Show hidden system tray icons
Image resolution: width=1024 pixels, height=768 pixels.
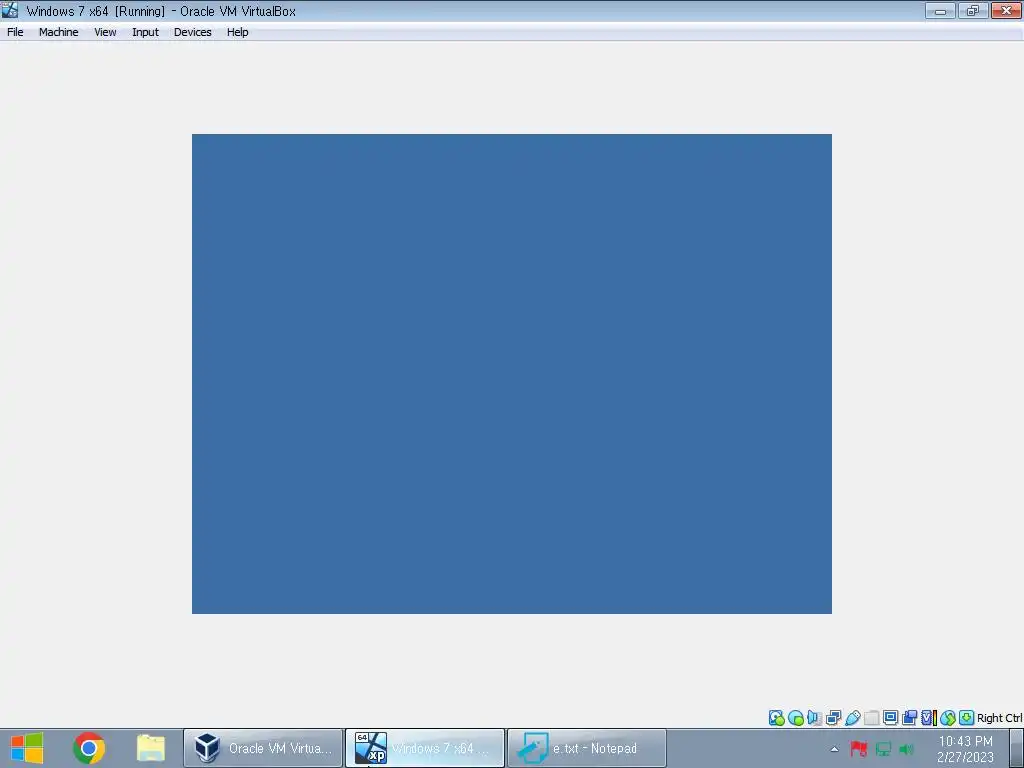834,749
